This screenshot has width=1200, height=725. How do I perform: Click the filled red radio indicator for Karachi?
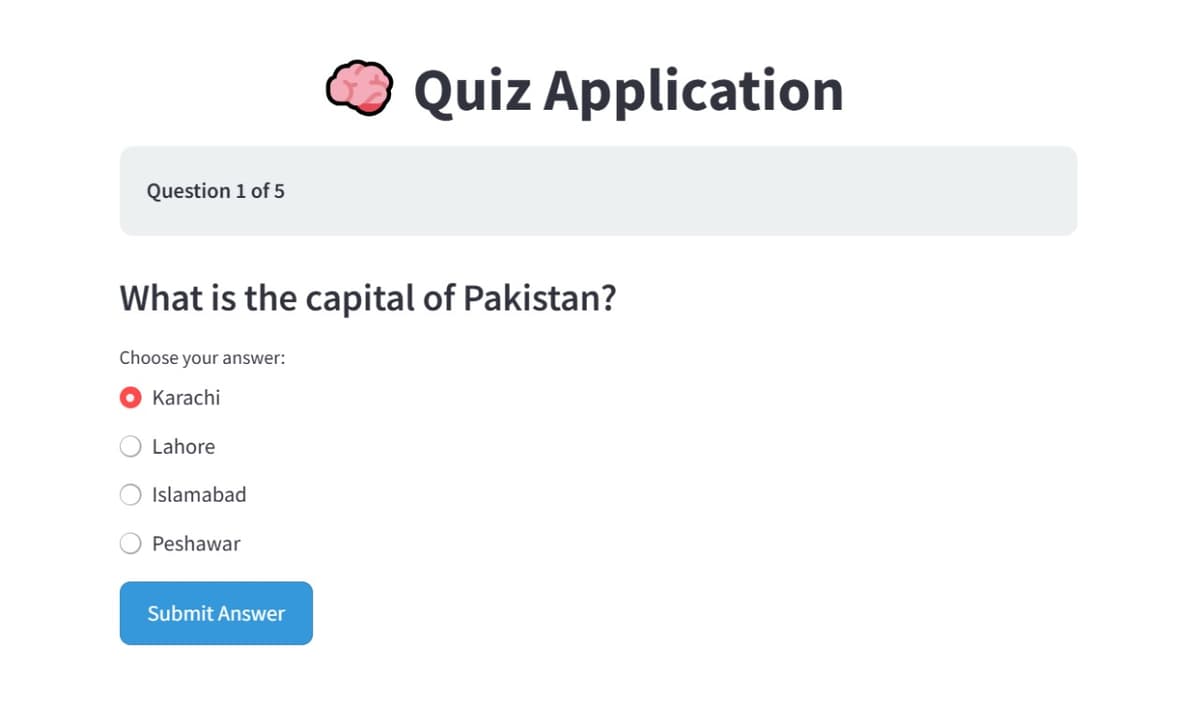pyautogui.click(x=130, y=397)
